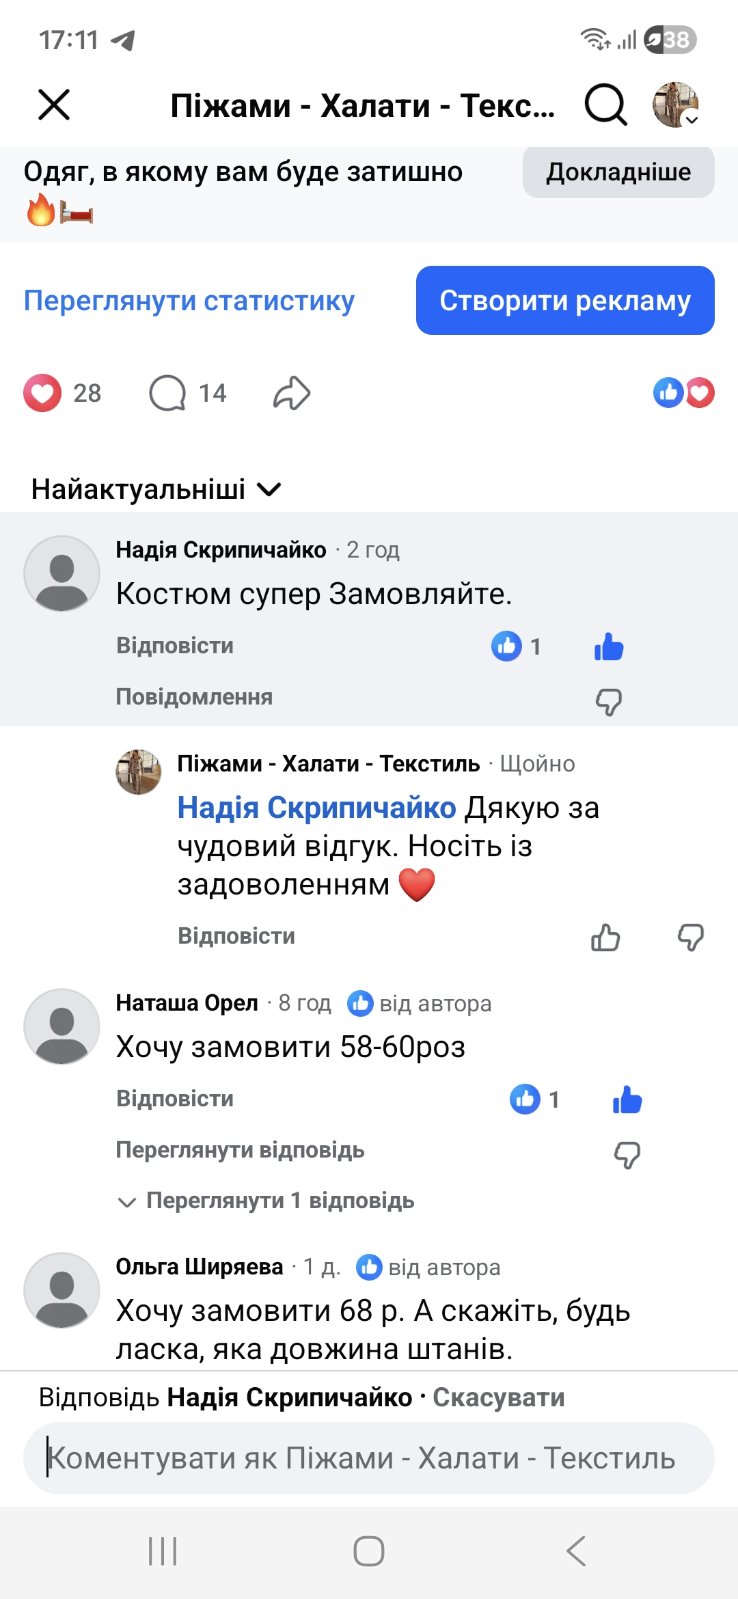Cancel reply with Скасувати

click(x=498, y=1397)
